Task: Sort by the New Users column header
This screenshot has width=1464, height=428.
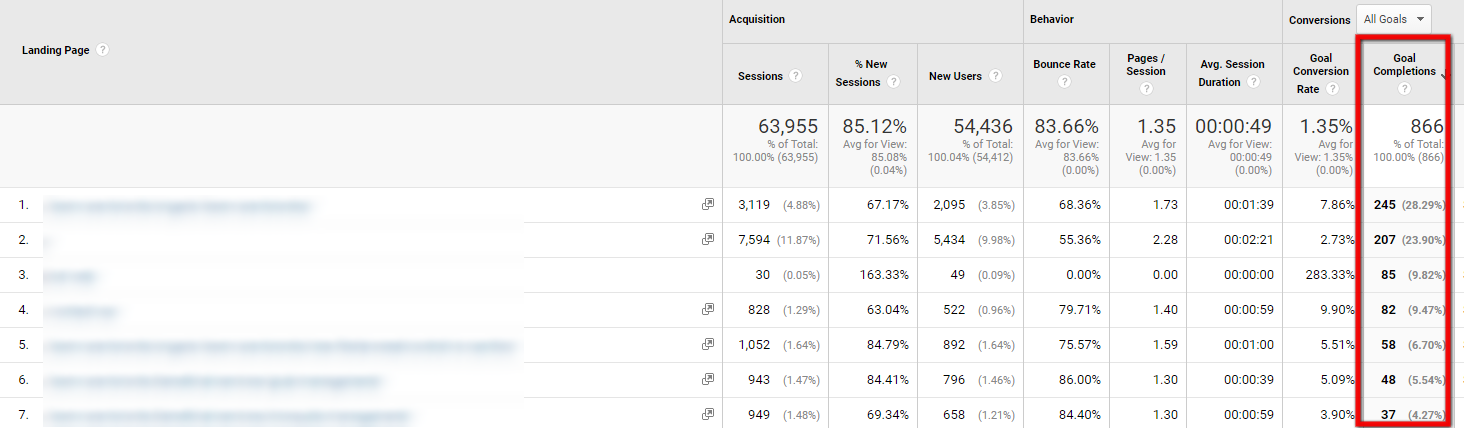Action: [x=954, y=76]
